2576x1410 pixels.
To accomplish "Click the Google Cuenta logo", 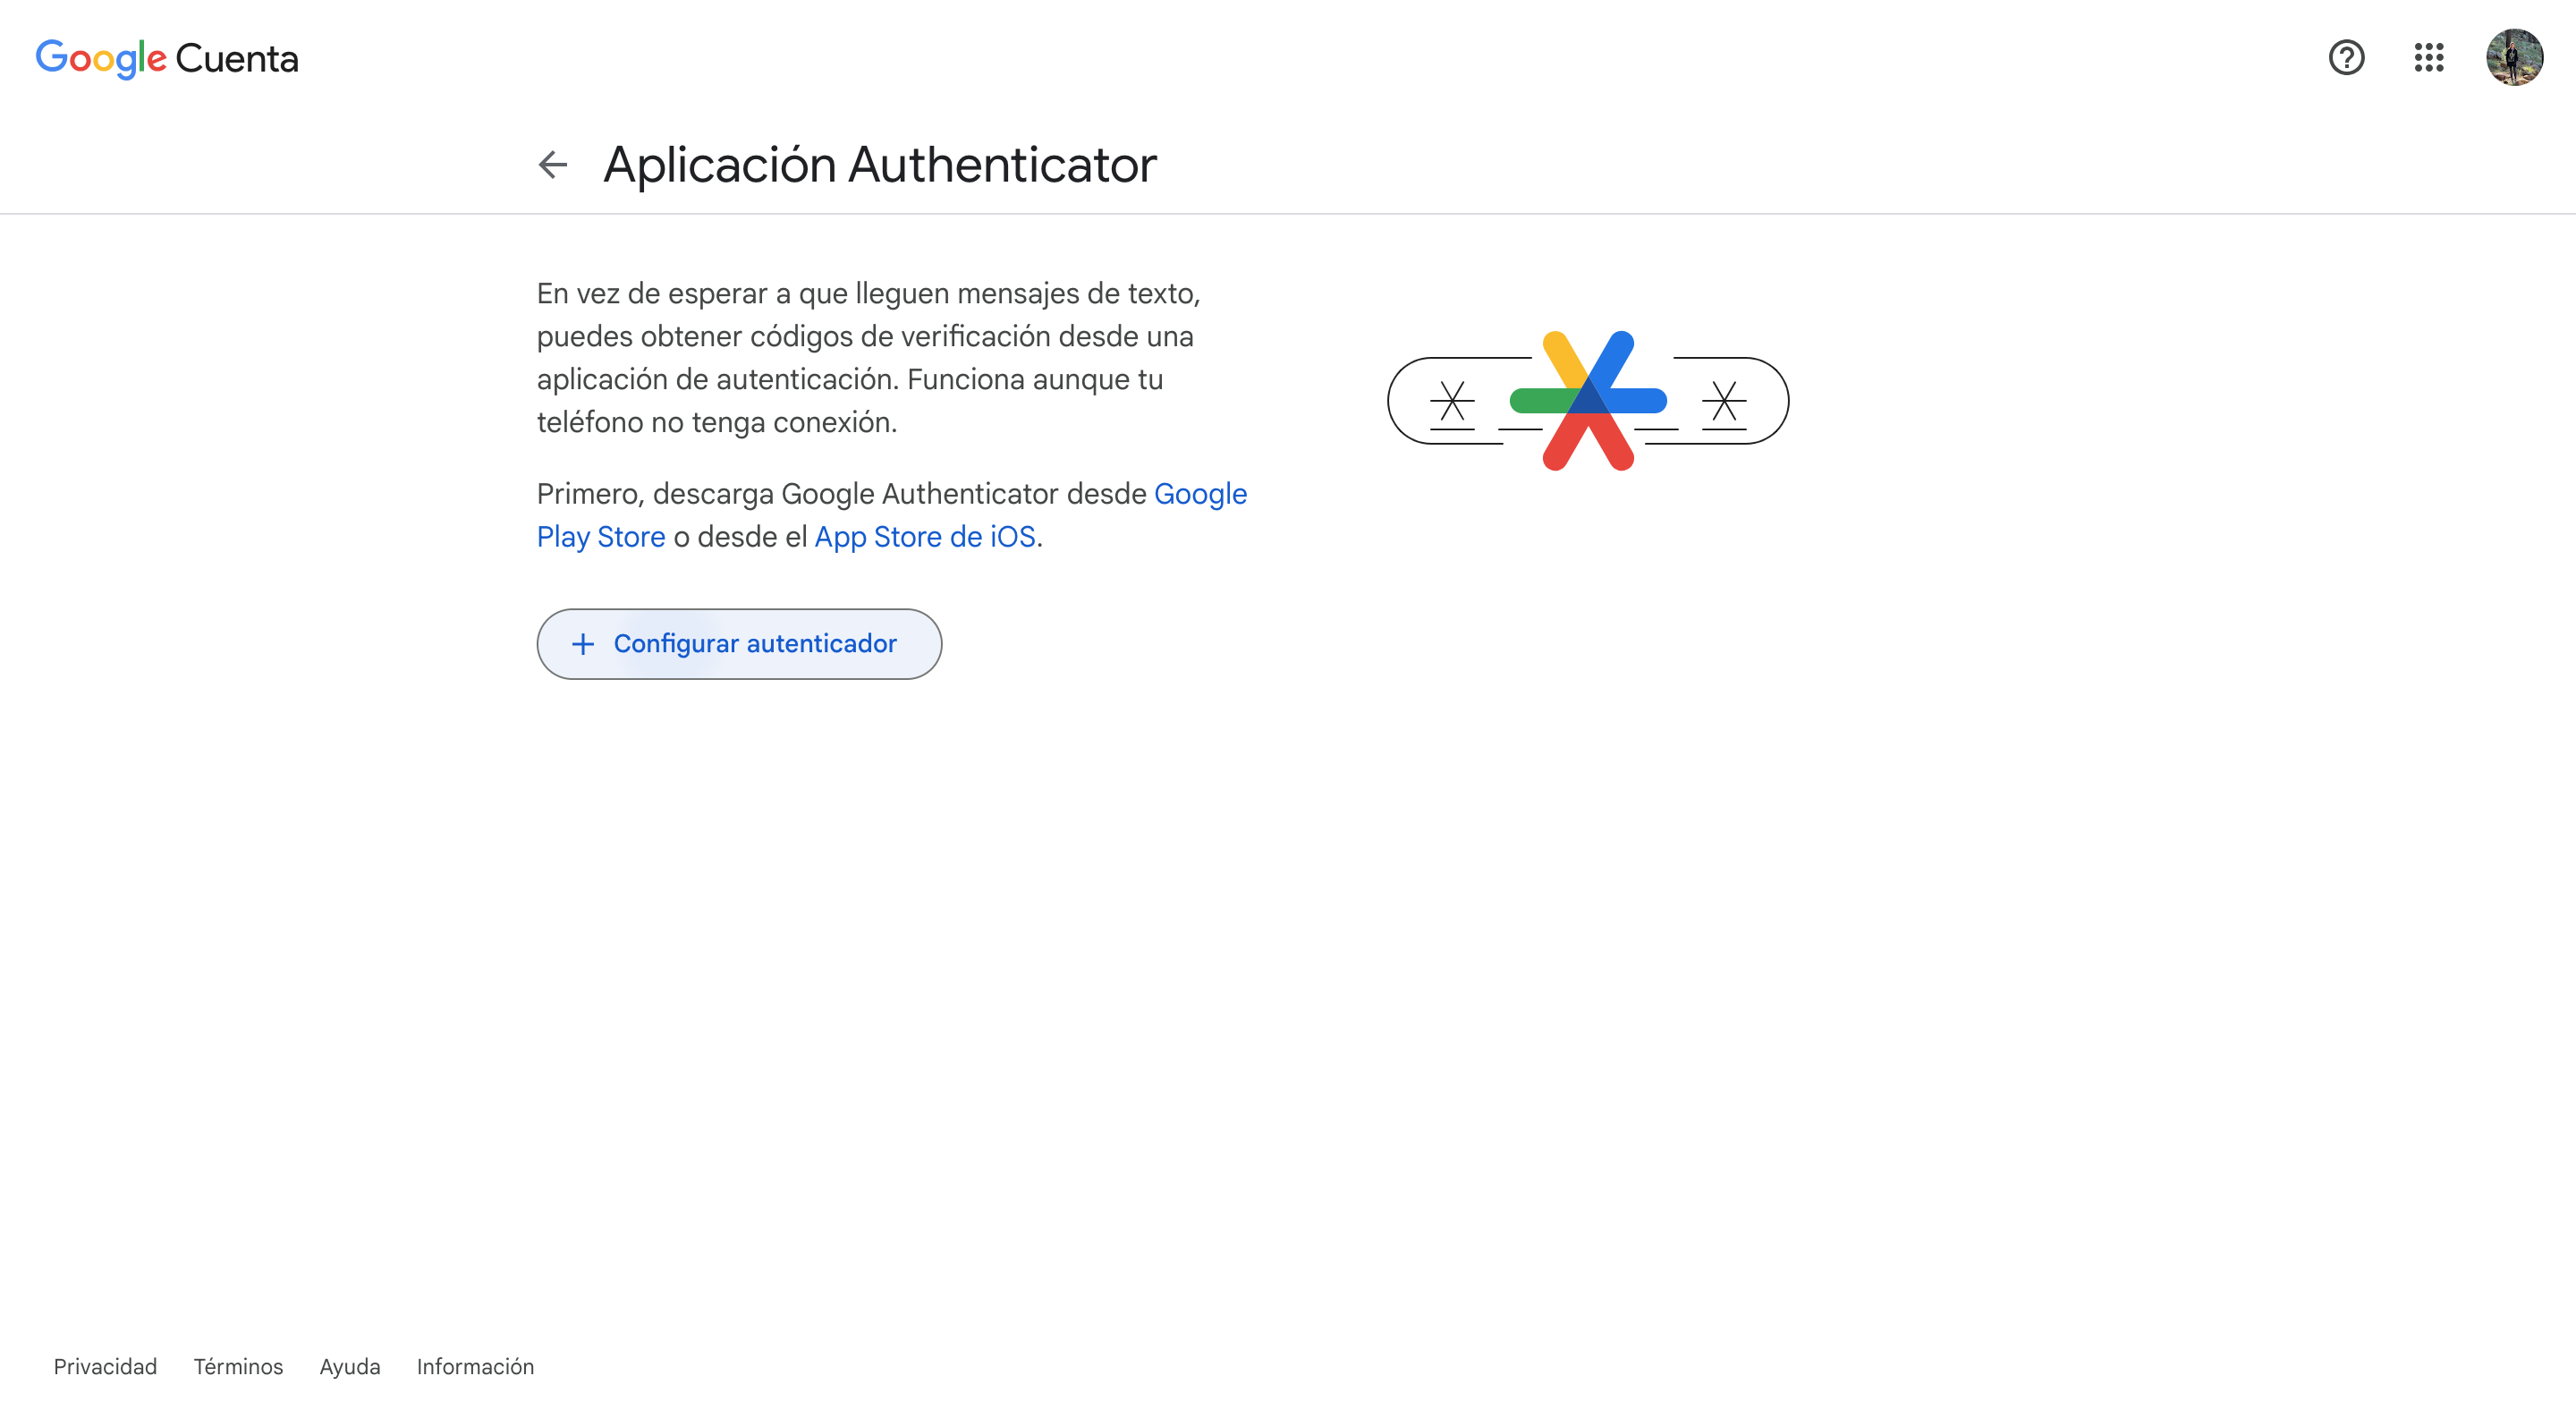I will (x=167, y=59).
